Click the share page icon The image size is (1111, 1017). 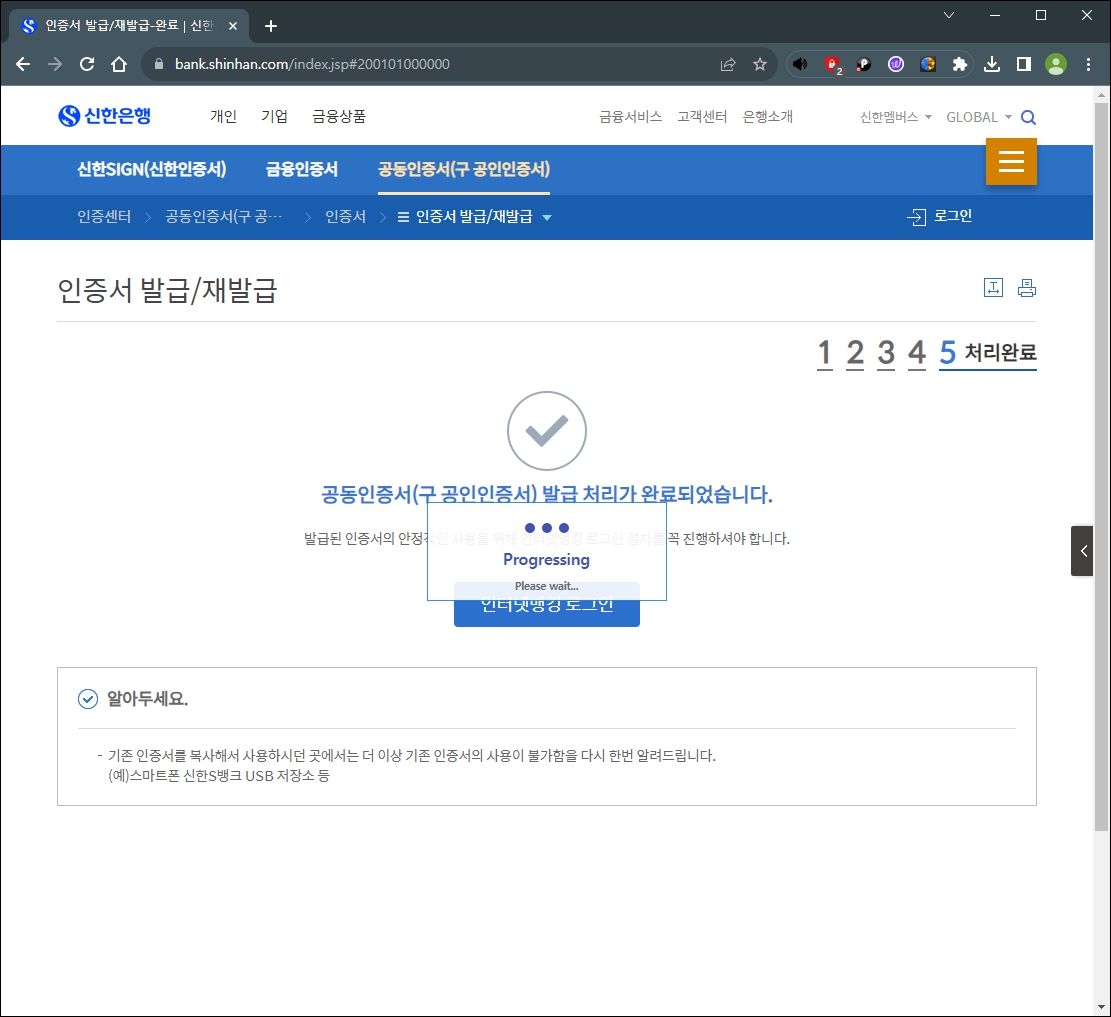pos(728,64)
